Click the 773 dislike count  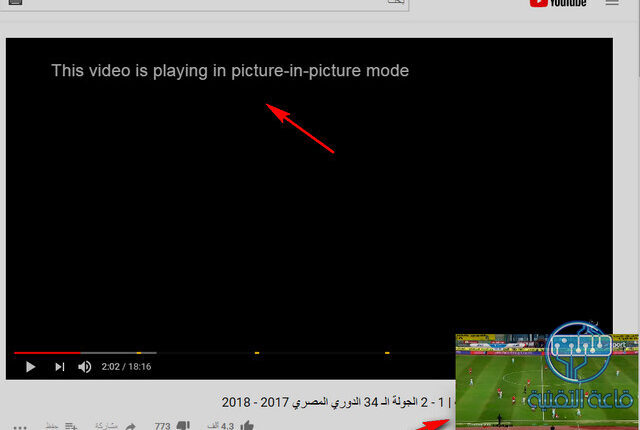(162, 426)
